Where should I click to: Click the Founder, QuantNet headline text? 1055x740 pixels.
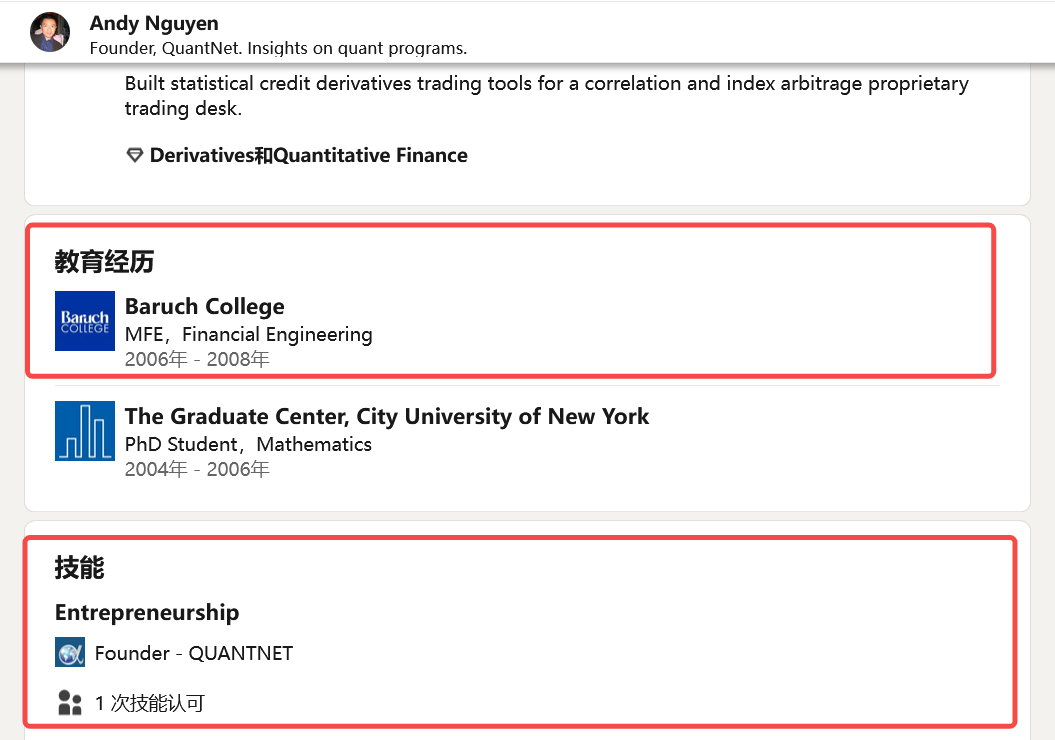(x=278, y=48)
